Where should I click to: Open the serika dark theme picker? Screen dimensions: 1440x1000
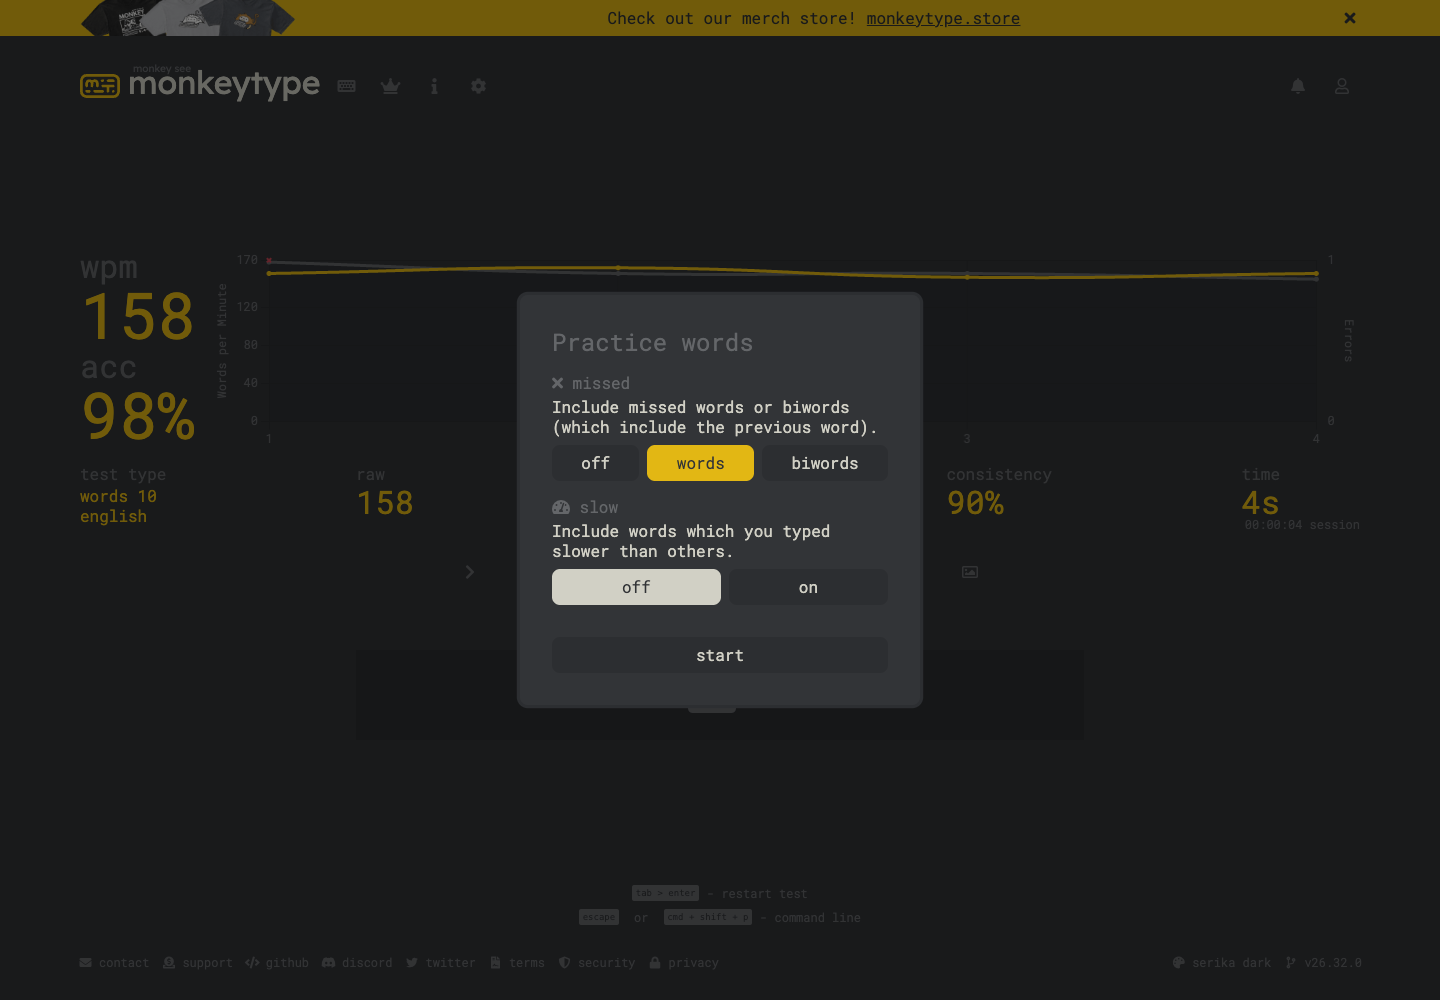pyautogui.click(x=1222, y=963)
